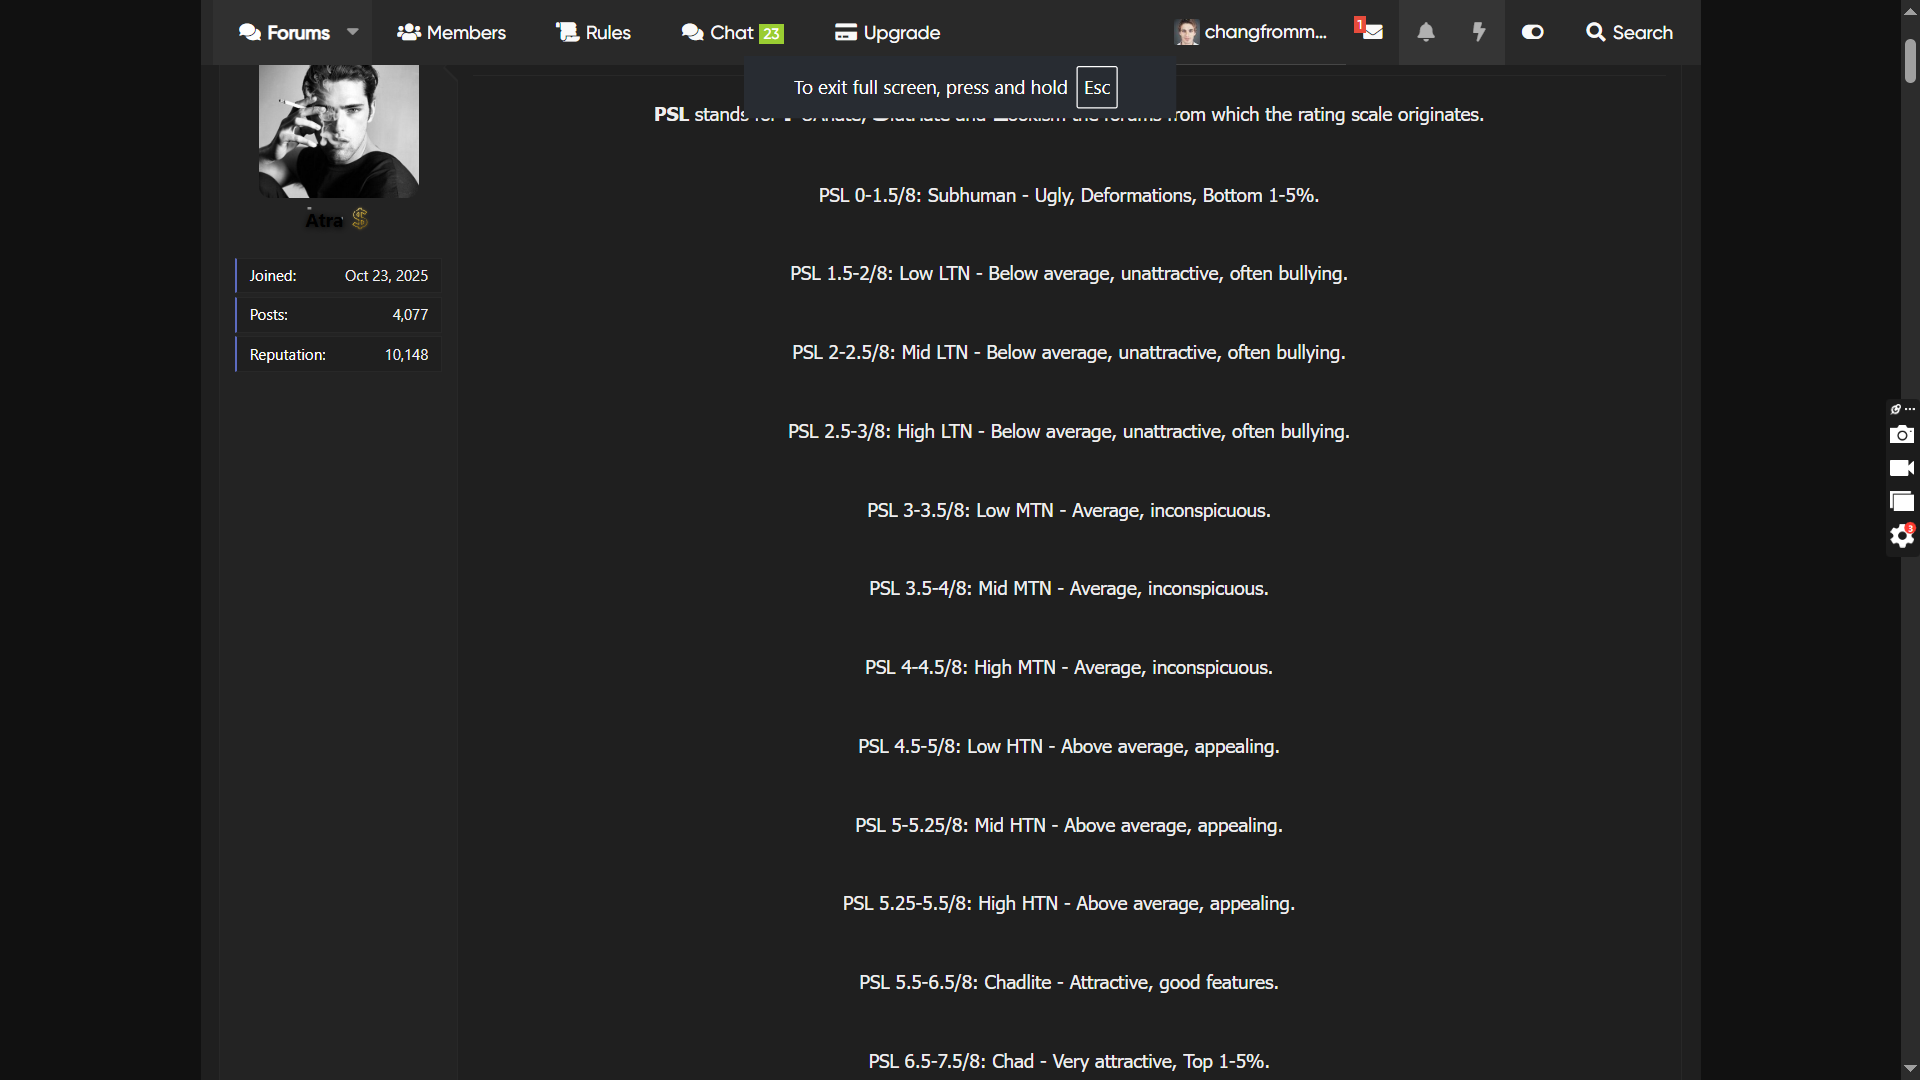The width and height of the screenshot is (1920, 1080).
Task: Open the stacked windows gallery icon
Action: tap(1901, 502)
